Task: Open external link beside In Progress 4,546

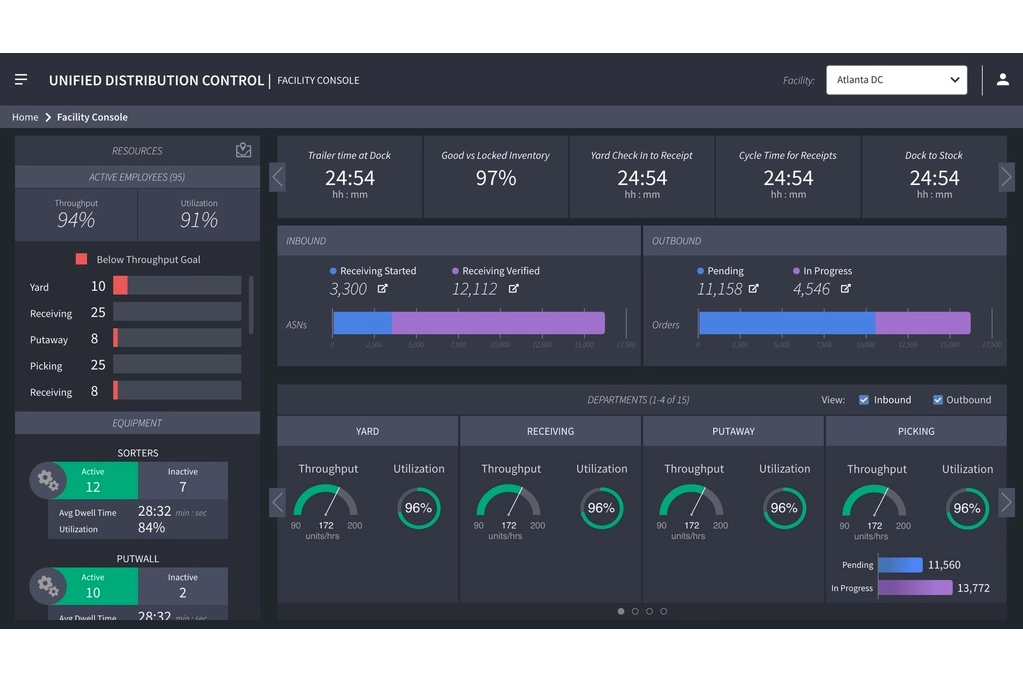Action: pos(846,288)
